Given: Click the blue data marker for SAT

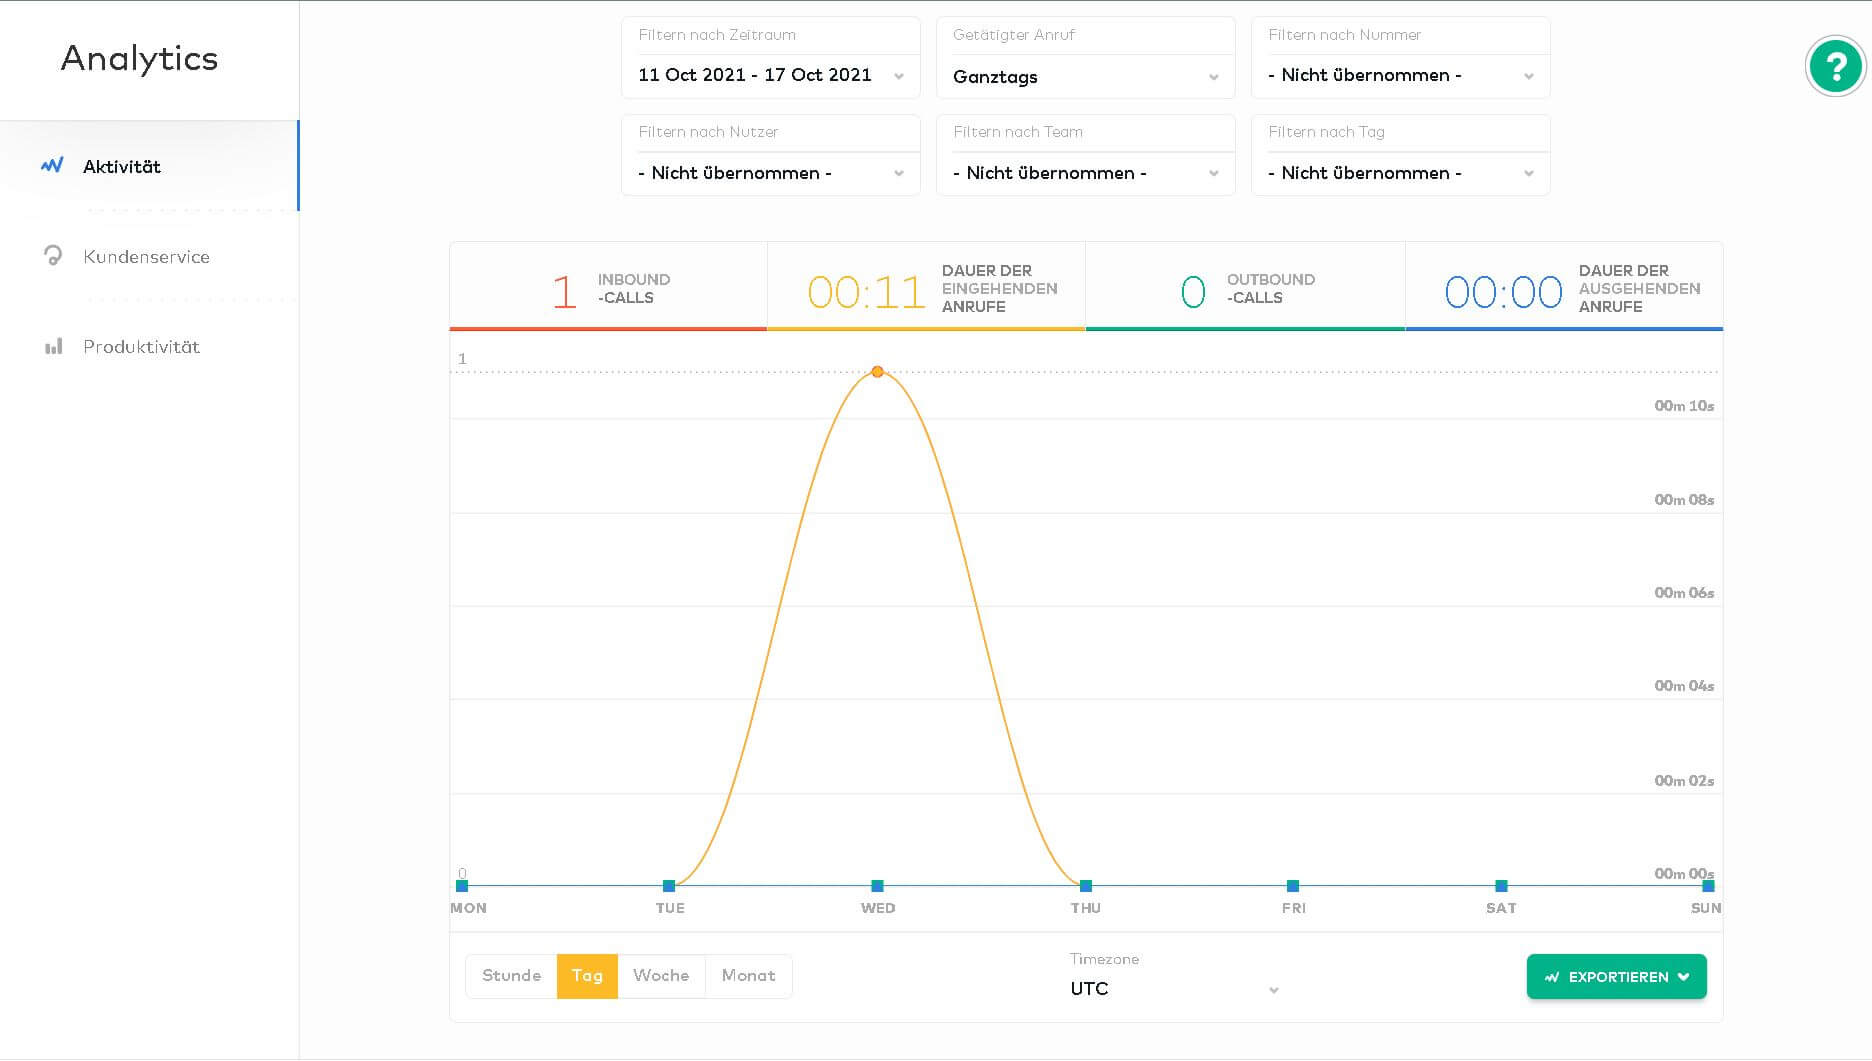Looking at the screenshot, I should (x=1501, y=886).
